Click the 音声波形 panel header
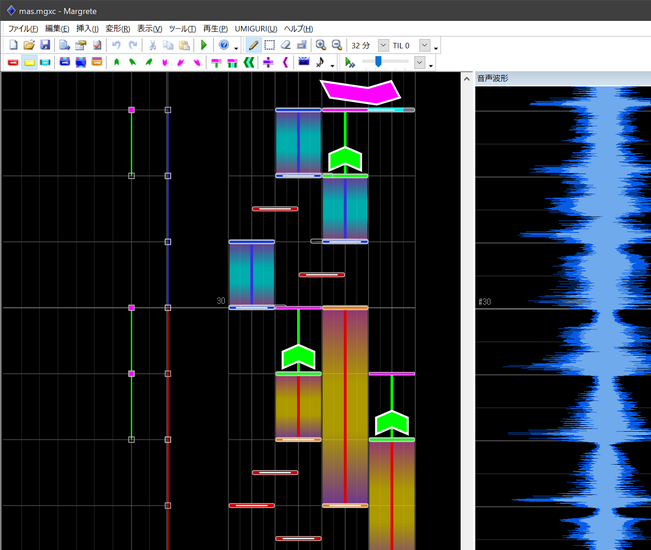The width and height of the screenshot is (651, 550). [x=492, y=78]
